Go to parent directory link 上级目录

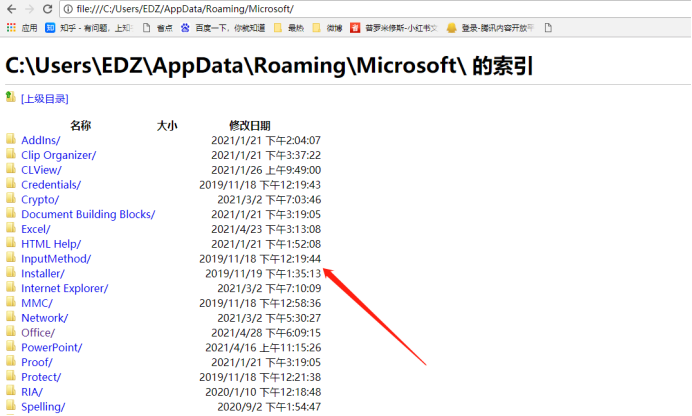45,99
